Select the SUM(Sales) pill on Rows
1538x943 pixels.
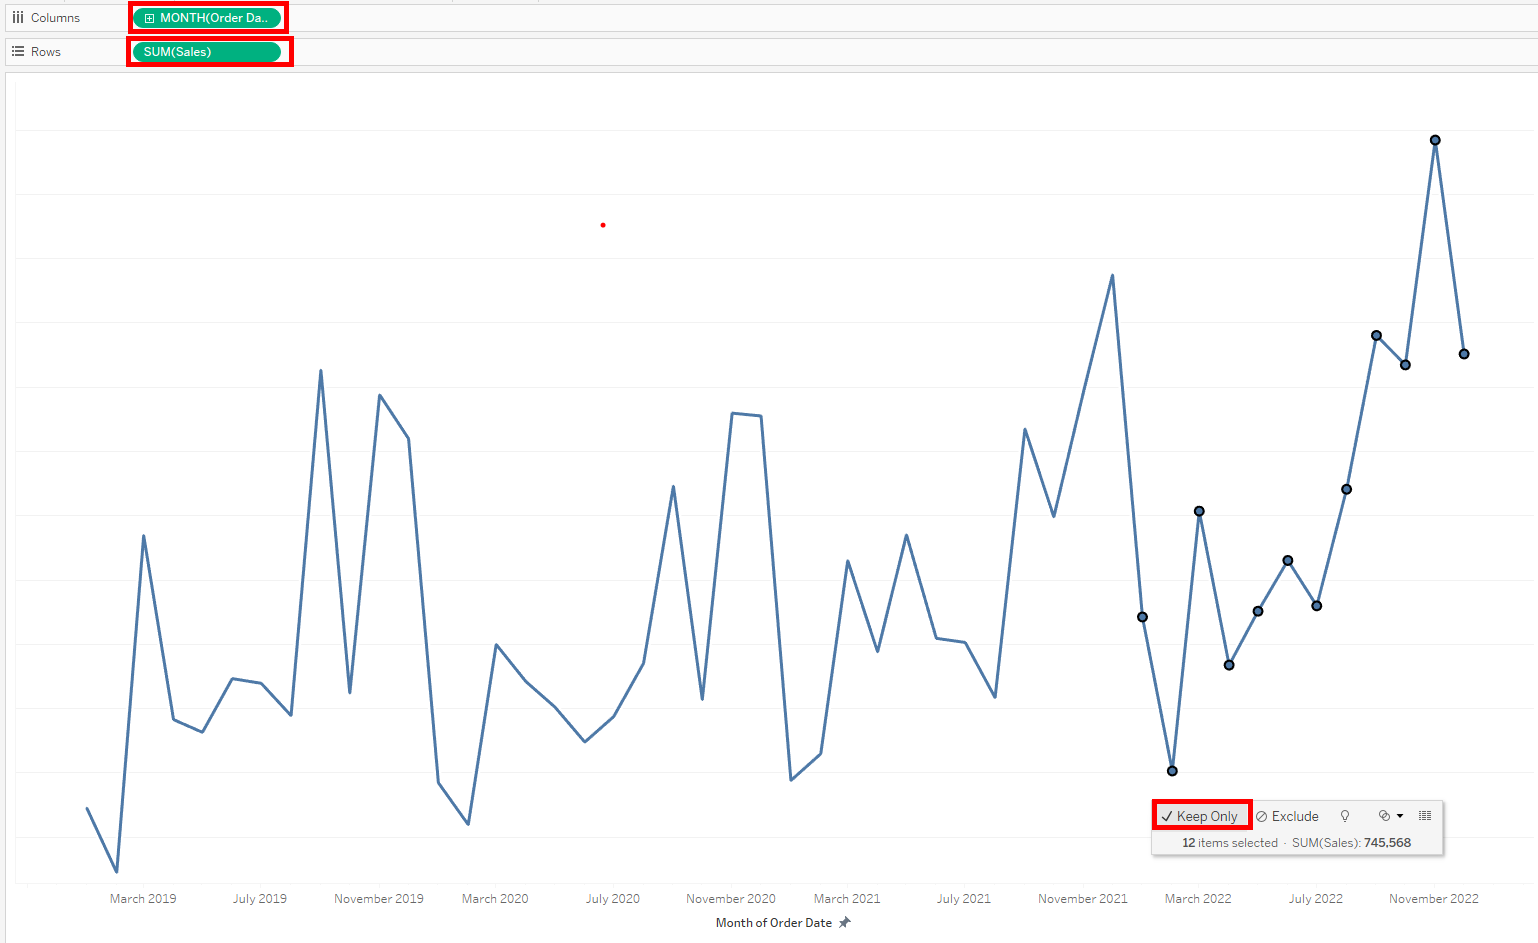(x=208, y=51)
